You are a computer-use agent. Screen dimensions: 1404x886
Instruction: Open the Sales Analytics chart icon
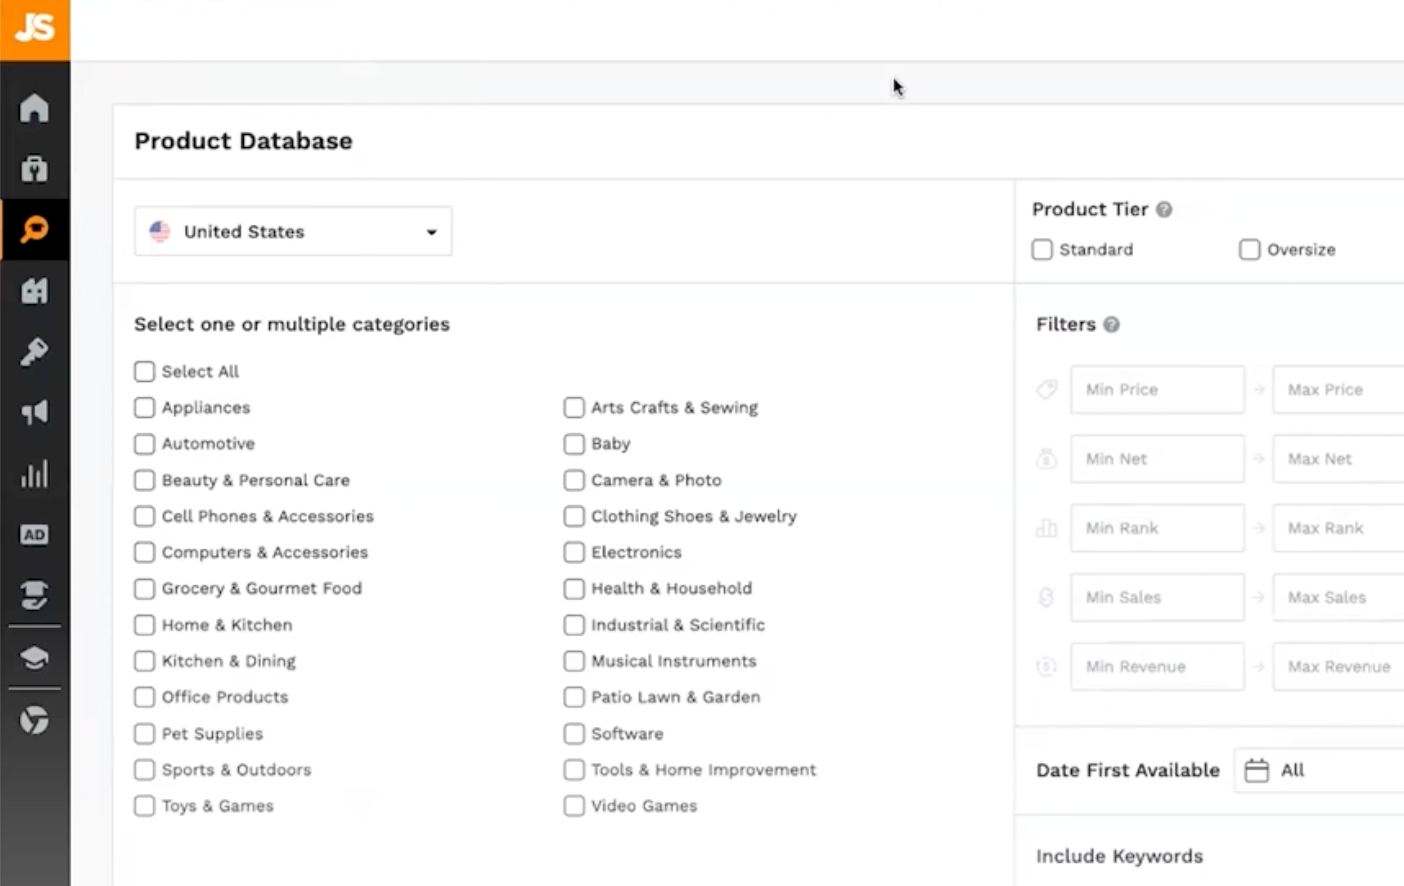(35, 473)
